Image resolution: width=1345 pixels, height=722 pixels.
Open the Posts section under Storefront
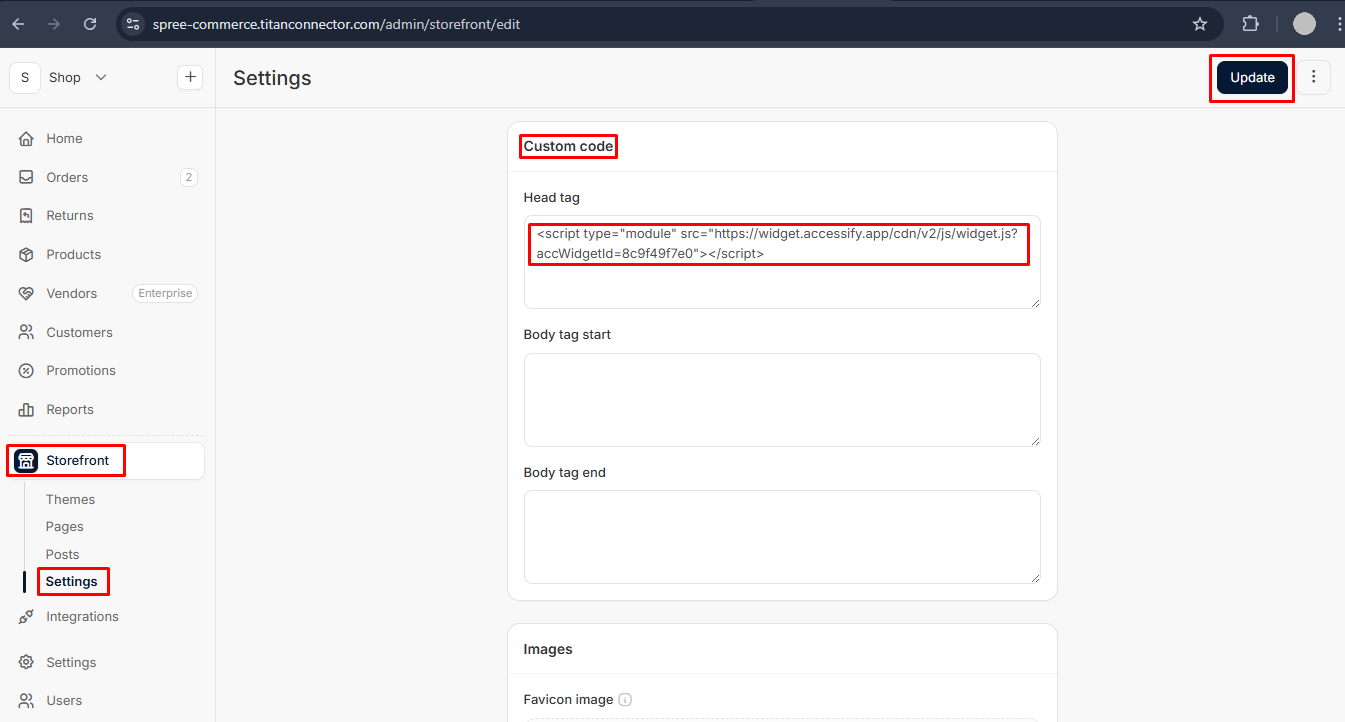pos(62,554)
